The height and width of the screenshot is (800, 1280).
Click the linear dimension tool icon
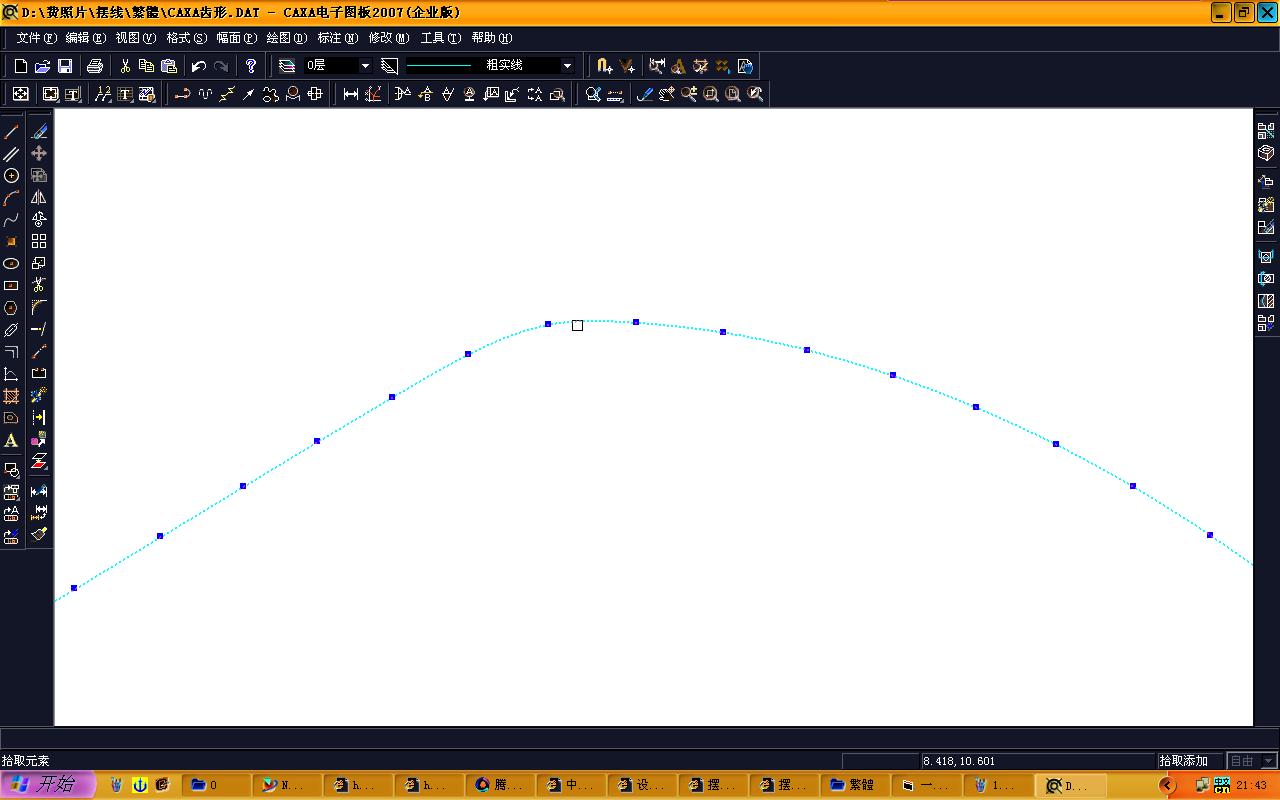pyautogui.click(x=351, y=94)
